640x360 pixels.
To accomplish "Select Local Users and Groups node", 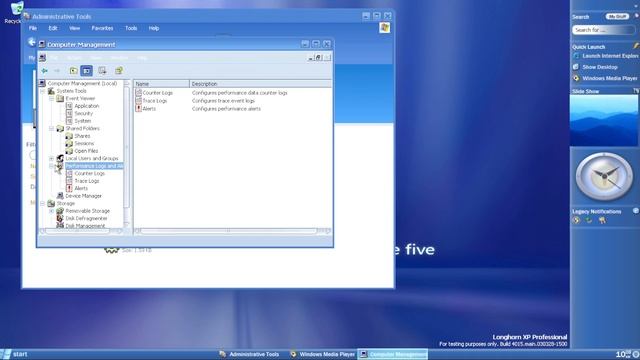I will click(92, 158).
